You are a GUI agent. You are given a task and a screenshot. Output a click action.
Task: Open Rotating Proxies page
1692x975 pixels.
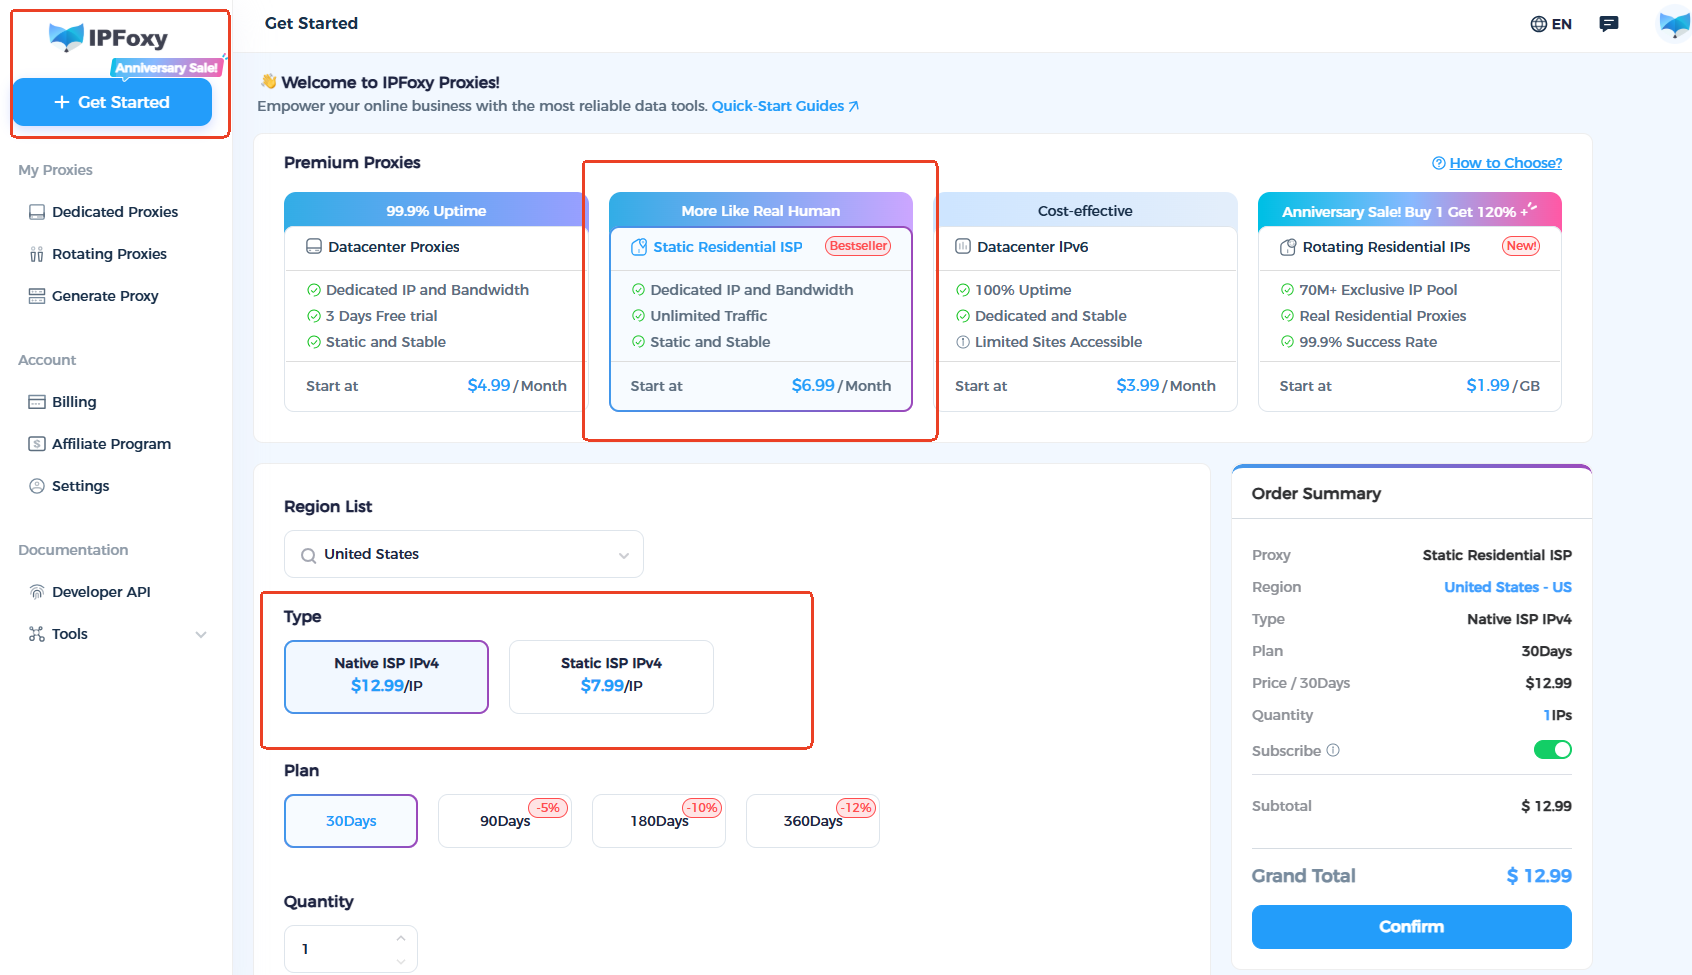click(109, 254)
